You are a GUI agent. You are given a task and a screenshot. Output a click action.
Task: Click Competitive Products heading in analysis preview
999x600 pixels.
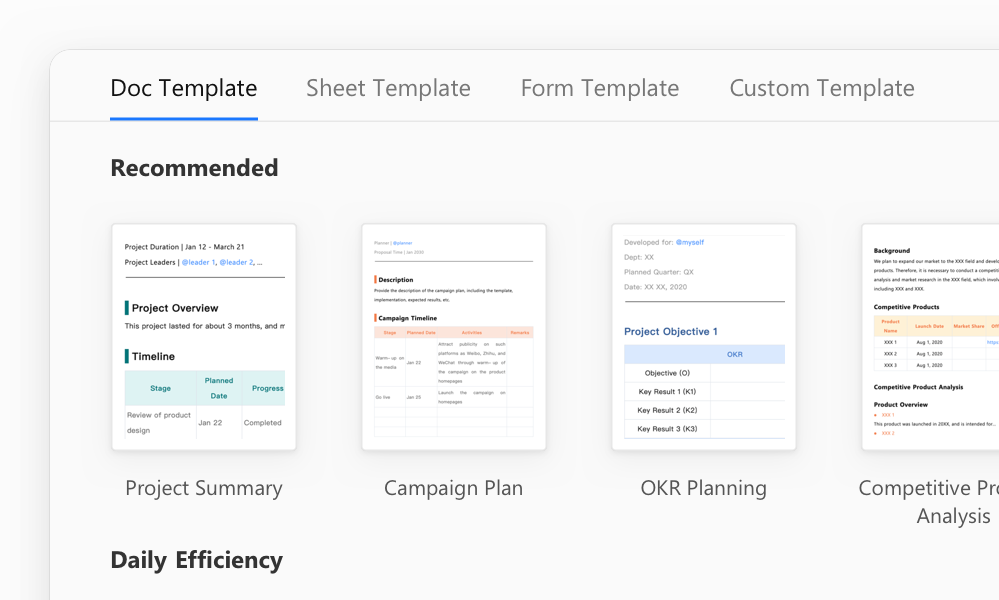click(906, 307)
